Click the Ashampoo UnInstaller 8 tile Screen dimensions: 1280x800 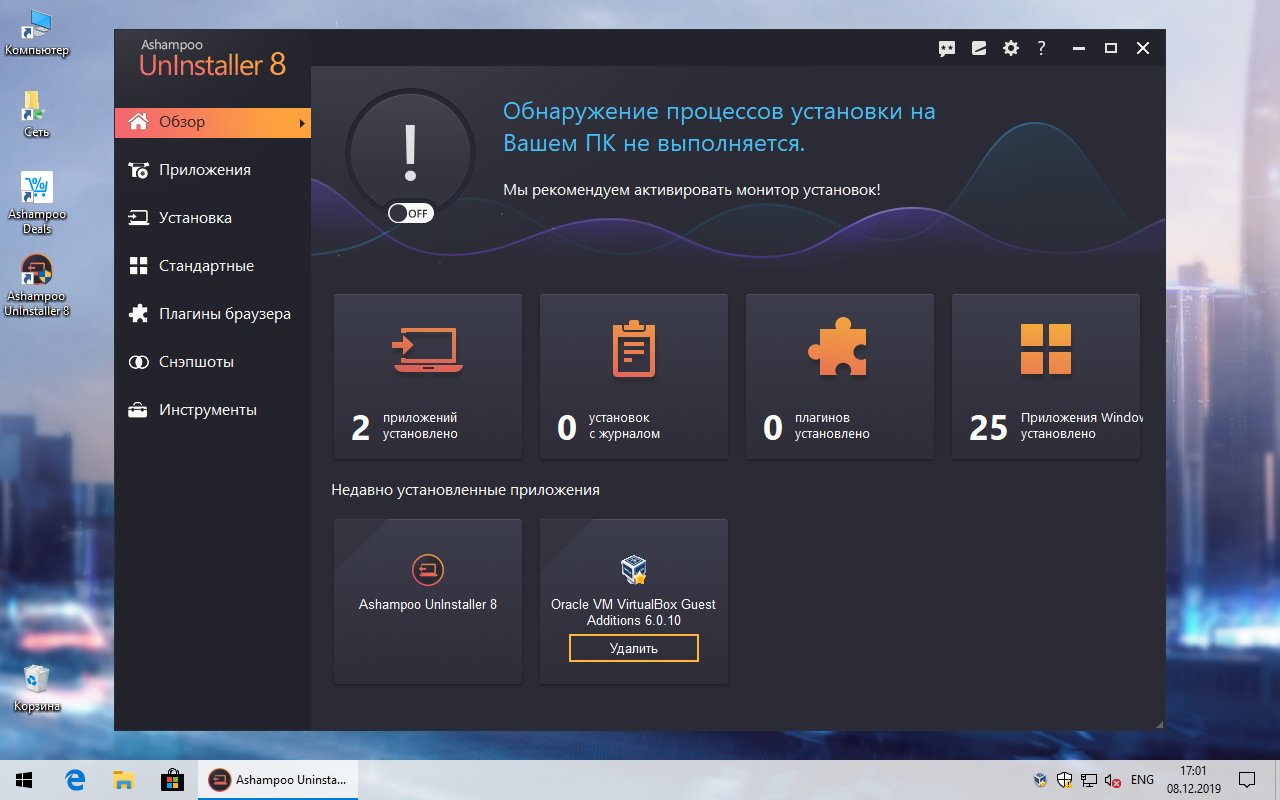[x=428, y=600]
